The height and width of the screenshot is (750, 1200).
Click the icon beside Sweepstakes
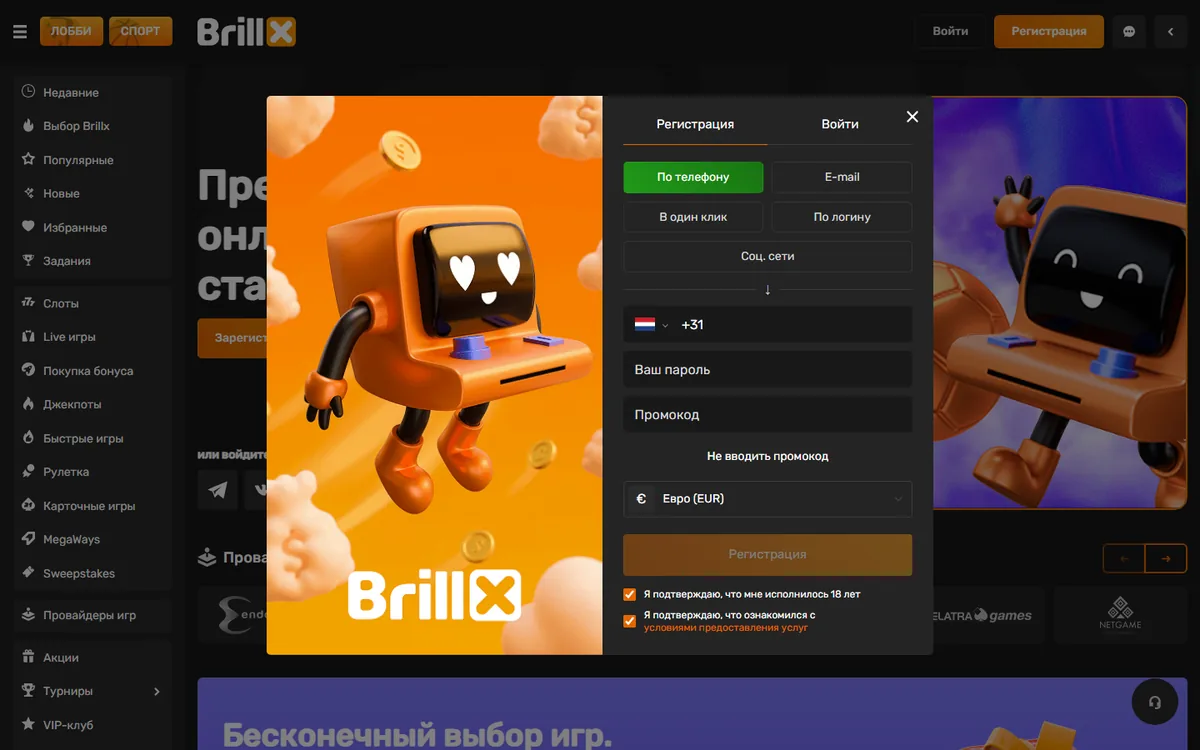[28, 573]
